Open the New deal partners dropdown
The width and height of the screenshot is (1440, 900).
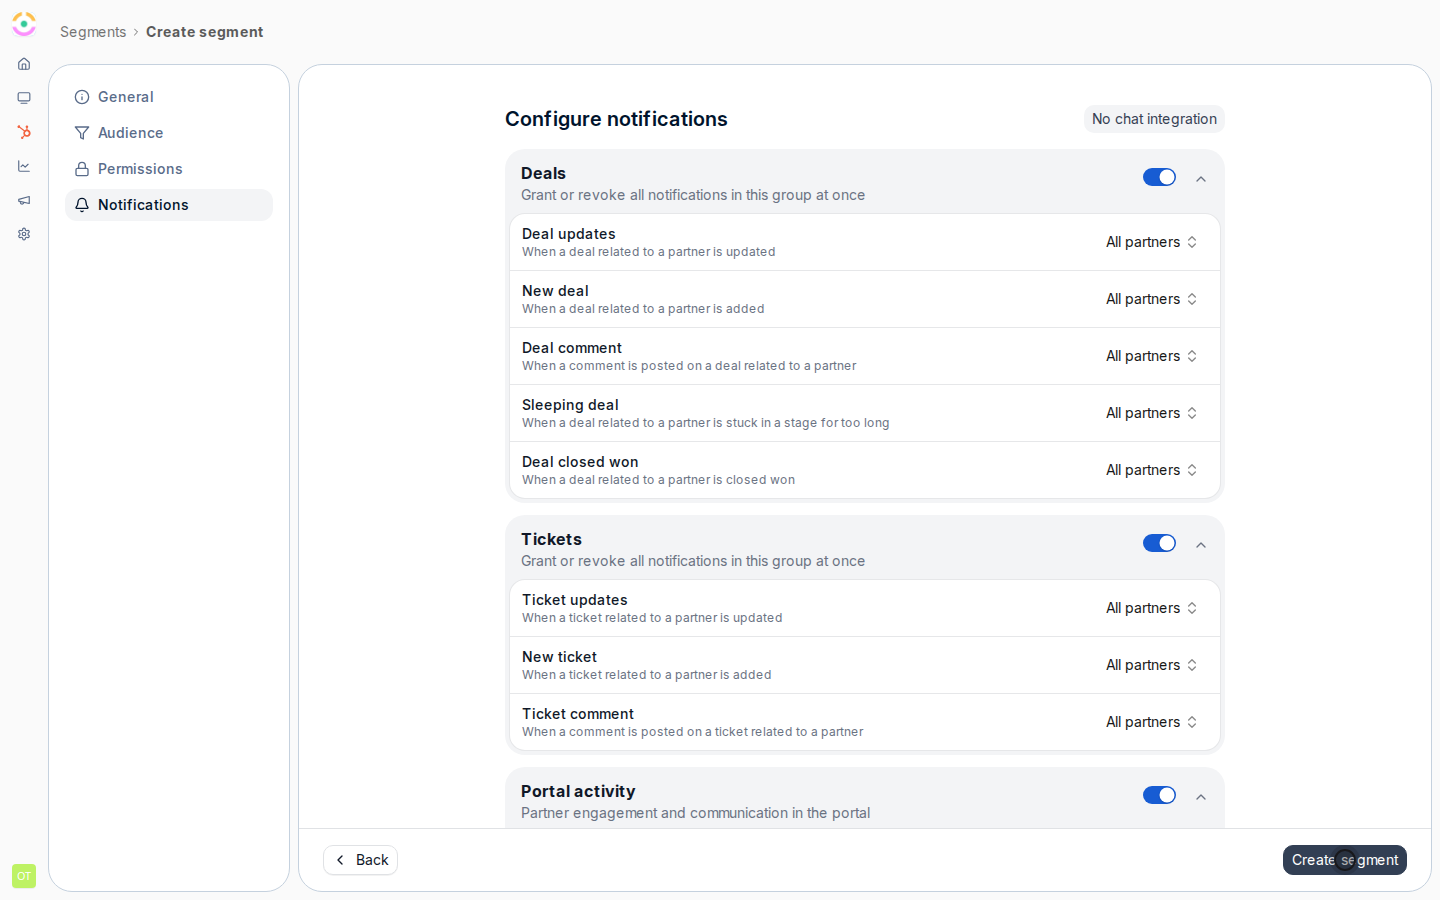click(x=1152, y=299)
